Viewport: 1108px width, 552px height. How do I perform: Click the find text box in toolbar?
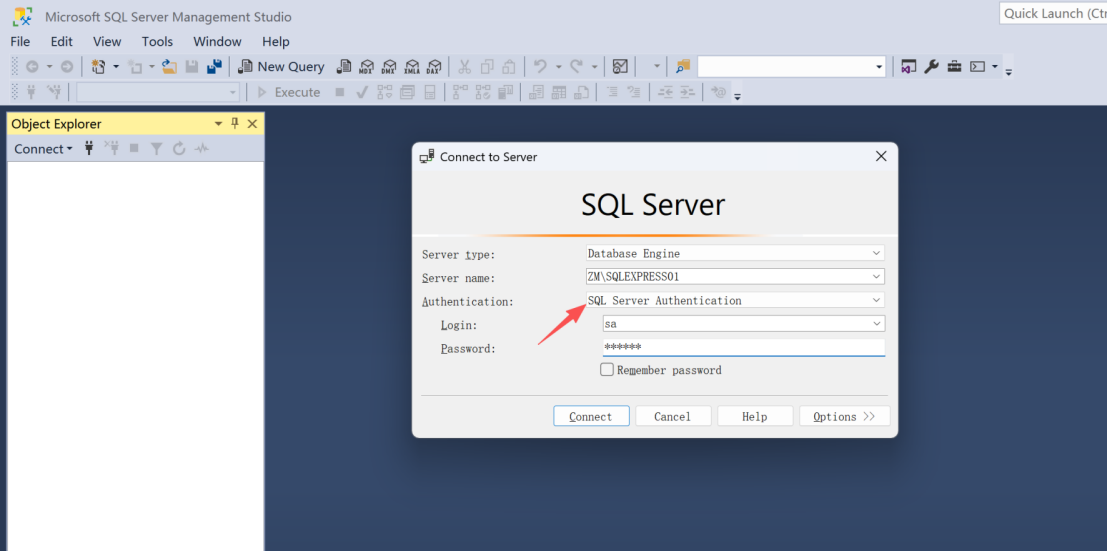pos(785,66)
